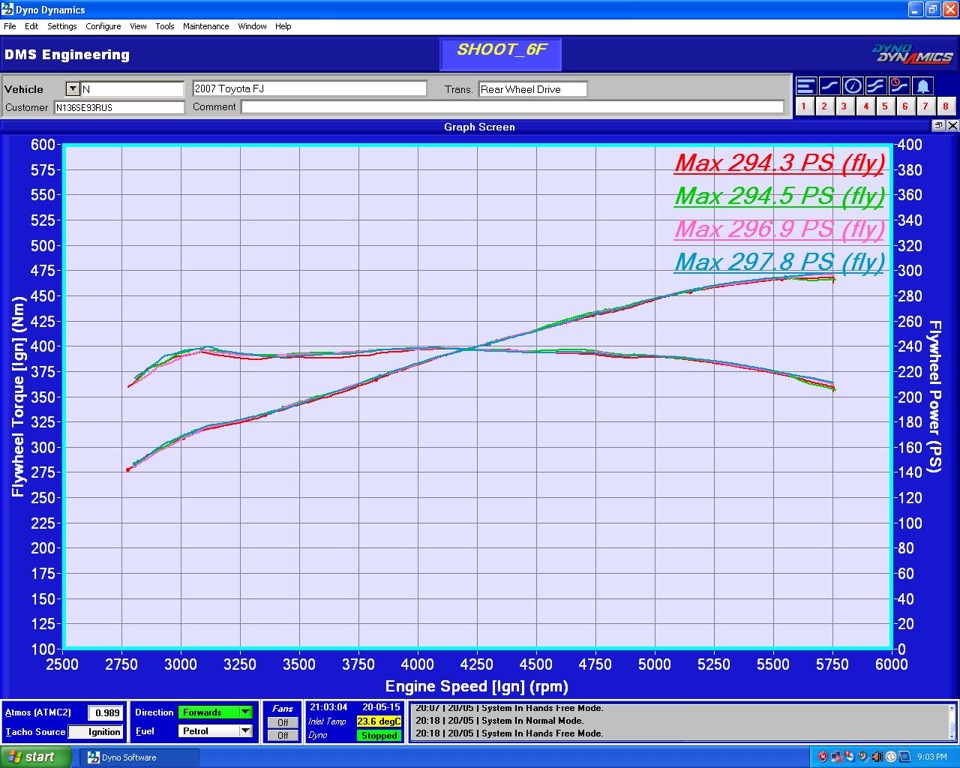Open the Direction Forwards dropdown
960x768 pixels.
point(245,713)
